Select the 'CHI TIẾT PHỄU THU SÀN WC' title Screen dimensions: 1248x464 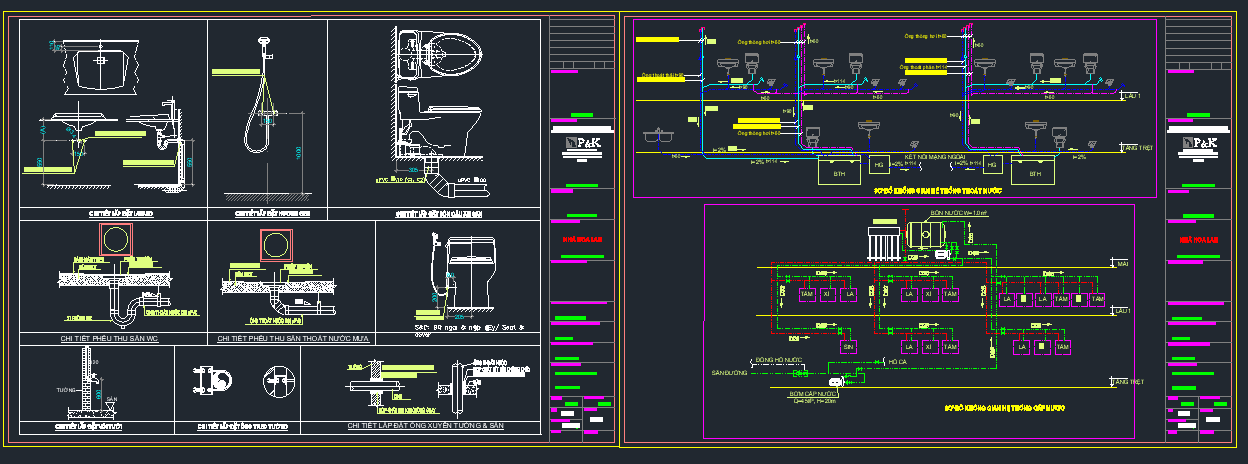pyautogui.click(x=112, y=340)
